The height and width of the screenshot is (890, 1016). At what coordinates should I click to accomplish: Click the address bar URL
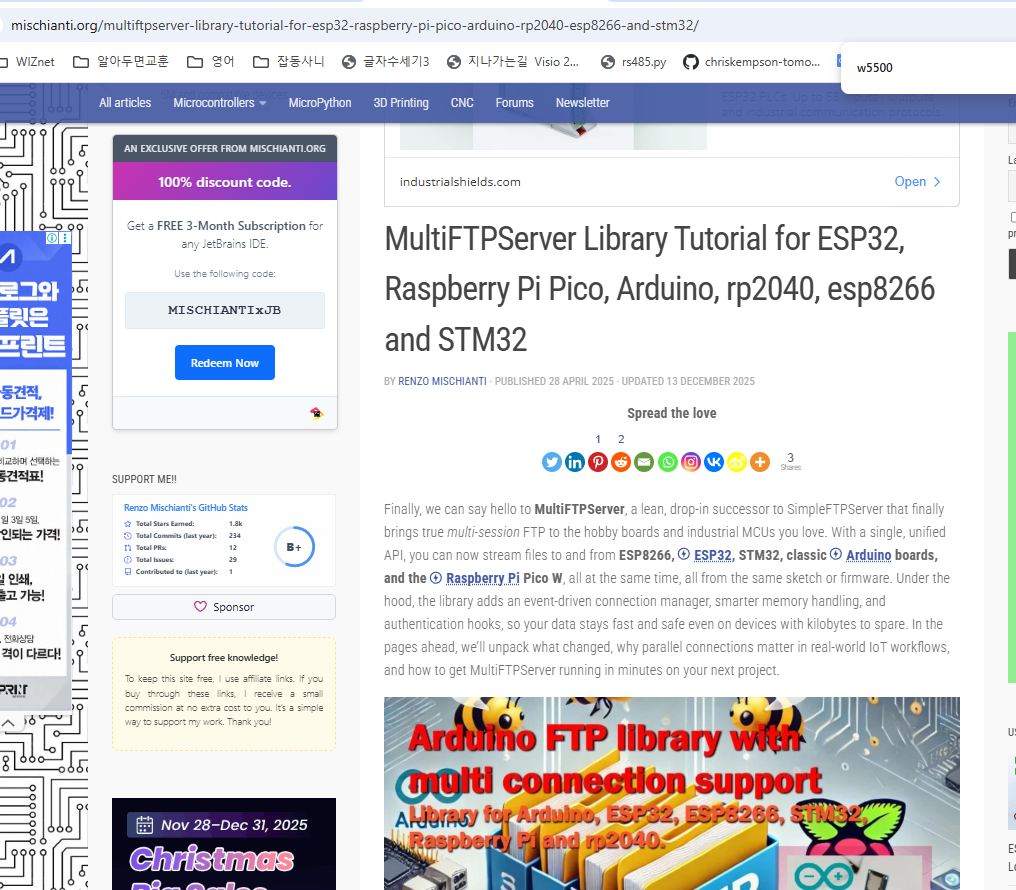click(x=354, y=25)
